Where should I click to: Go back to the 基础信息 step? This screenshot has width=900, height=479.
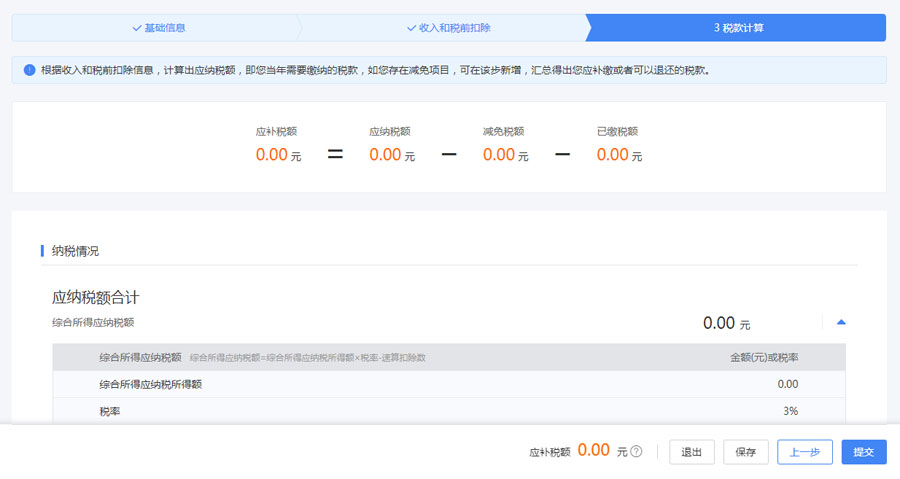tap(158, 28)
